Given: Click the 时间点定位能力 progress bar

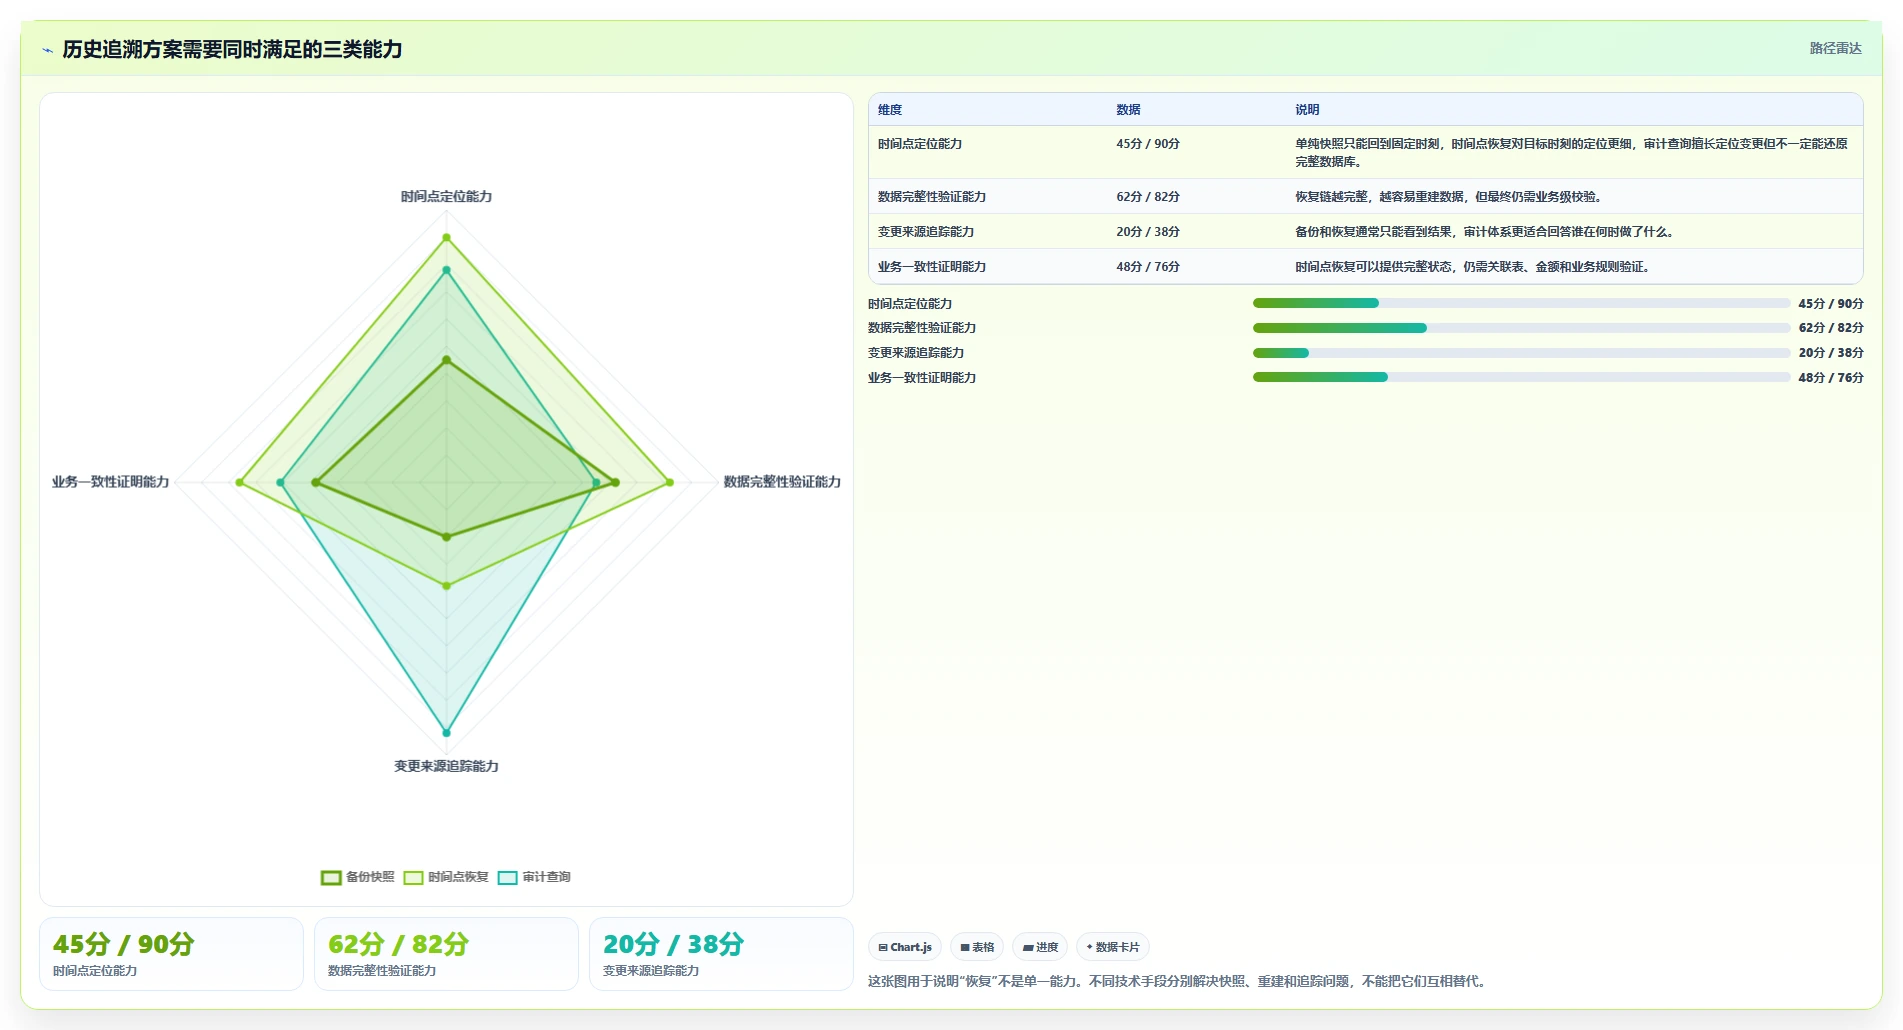Looking at the screenshot, I should click(x=1521, y=303).
